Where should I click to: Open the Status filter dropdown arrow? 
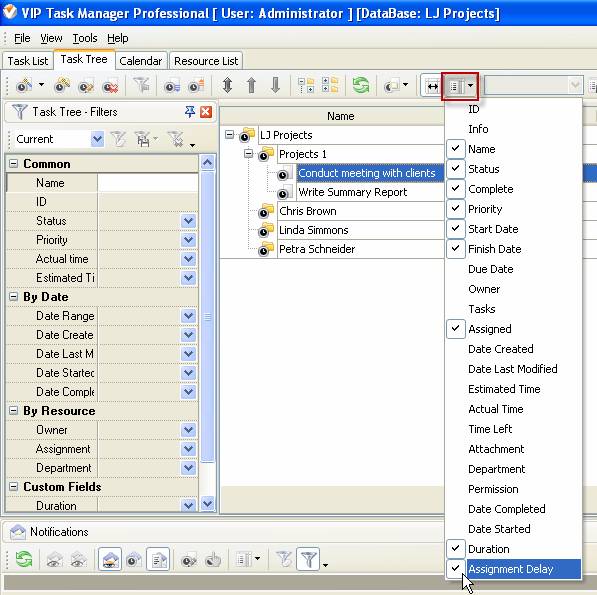click(x=188, y=221)
